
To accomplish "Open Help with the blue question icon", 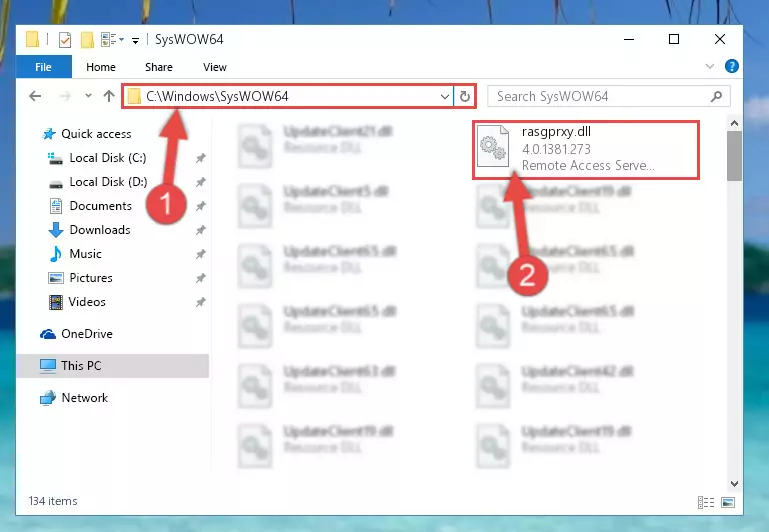I will [x=731, y=66].
